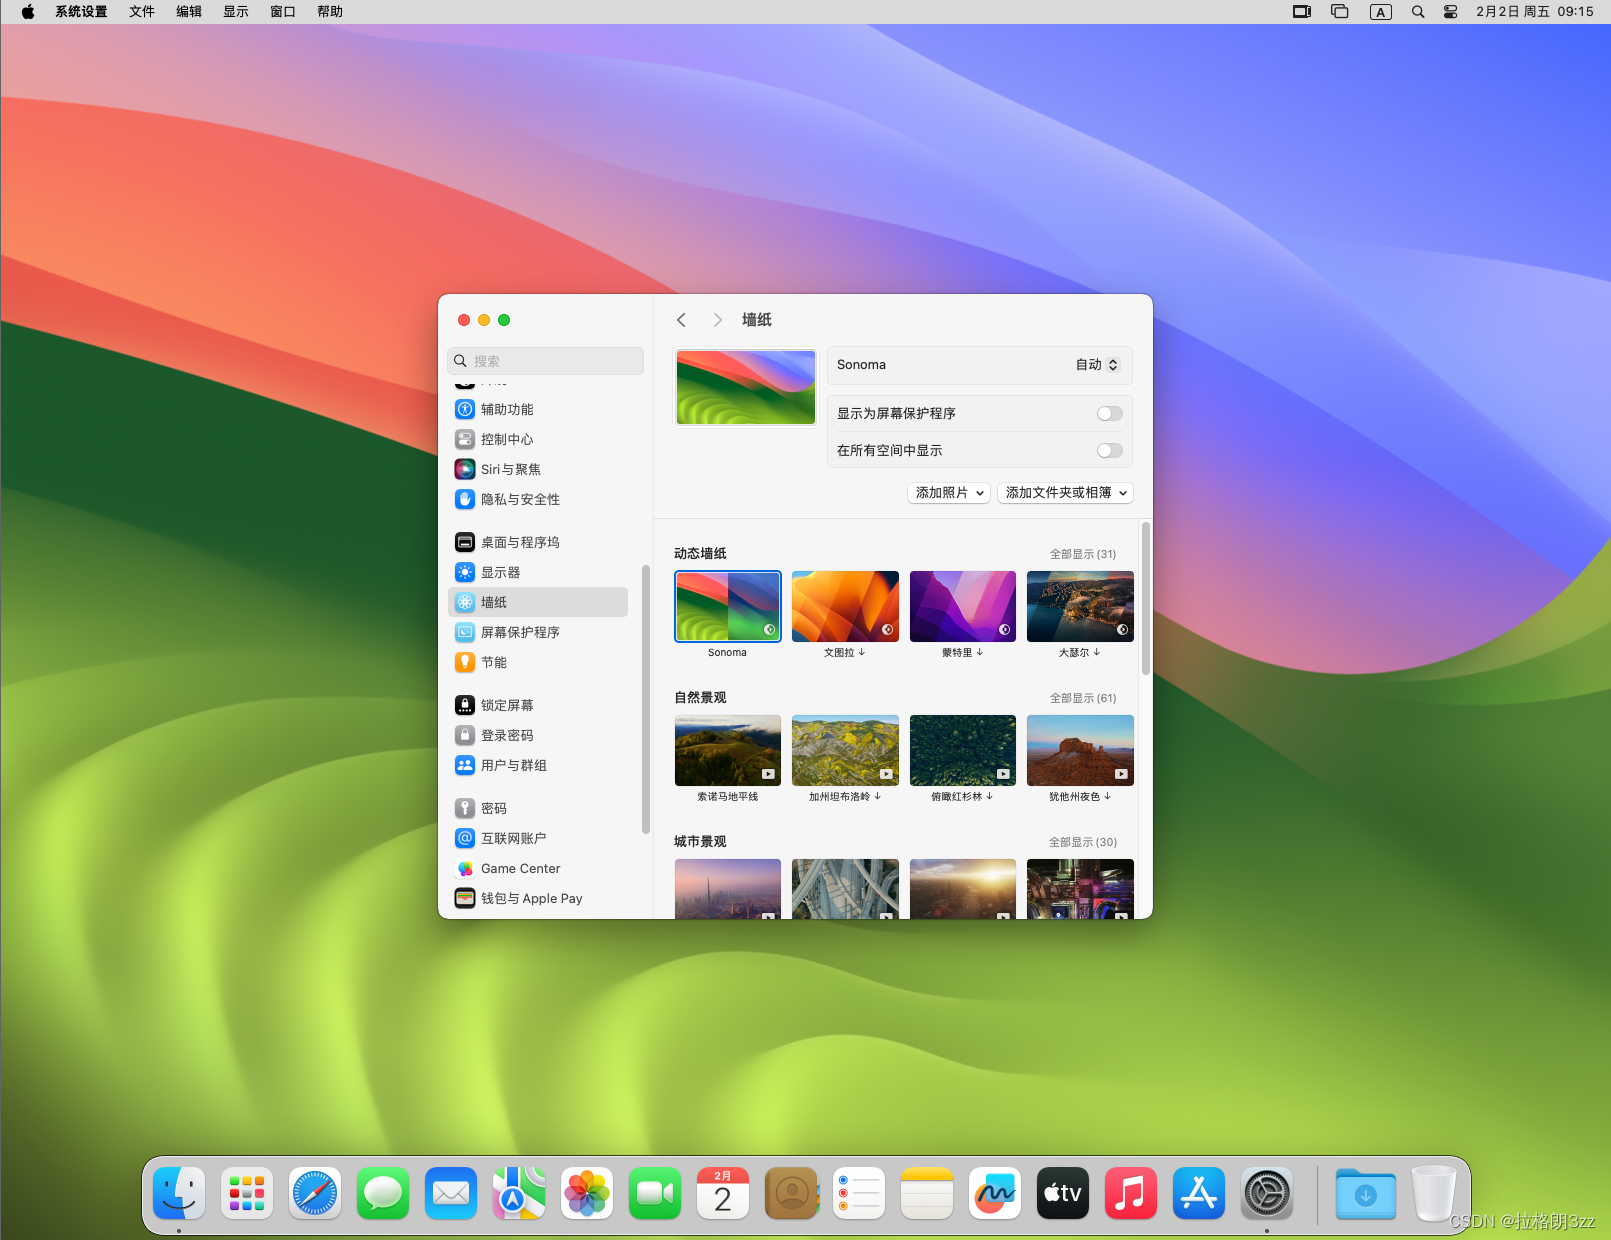Show all 自然景观 (61)

coord(1083,698)
